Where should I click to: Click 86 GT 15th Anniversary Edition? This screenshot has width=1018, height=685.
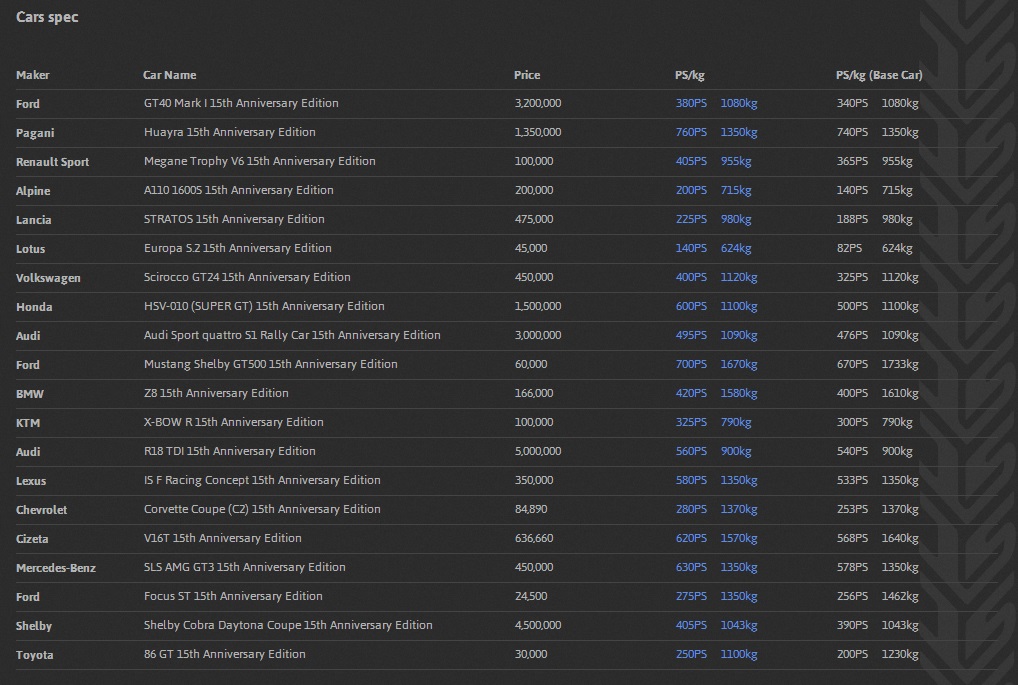225,654
